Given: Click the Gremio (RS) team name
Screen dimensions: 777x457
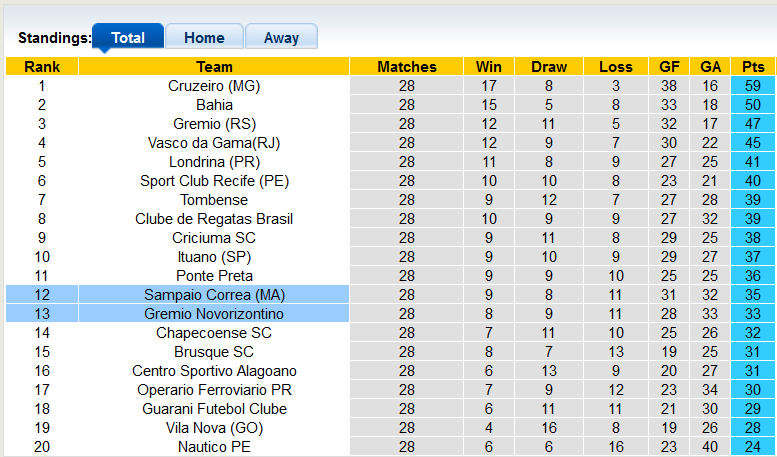Looking at the screenshot, I should click(214, 123).
